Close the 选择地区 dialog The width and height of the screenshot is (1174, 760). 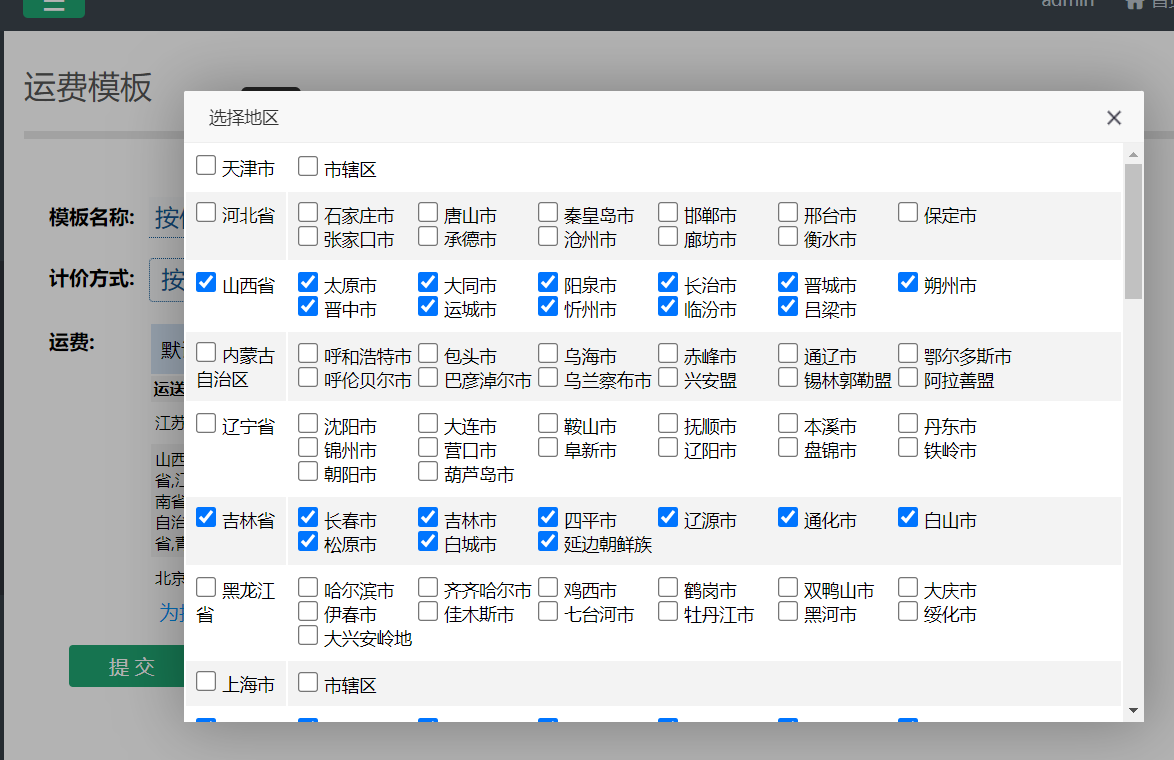1113,118
